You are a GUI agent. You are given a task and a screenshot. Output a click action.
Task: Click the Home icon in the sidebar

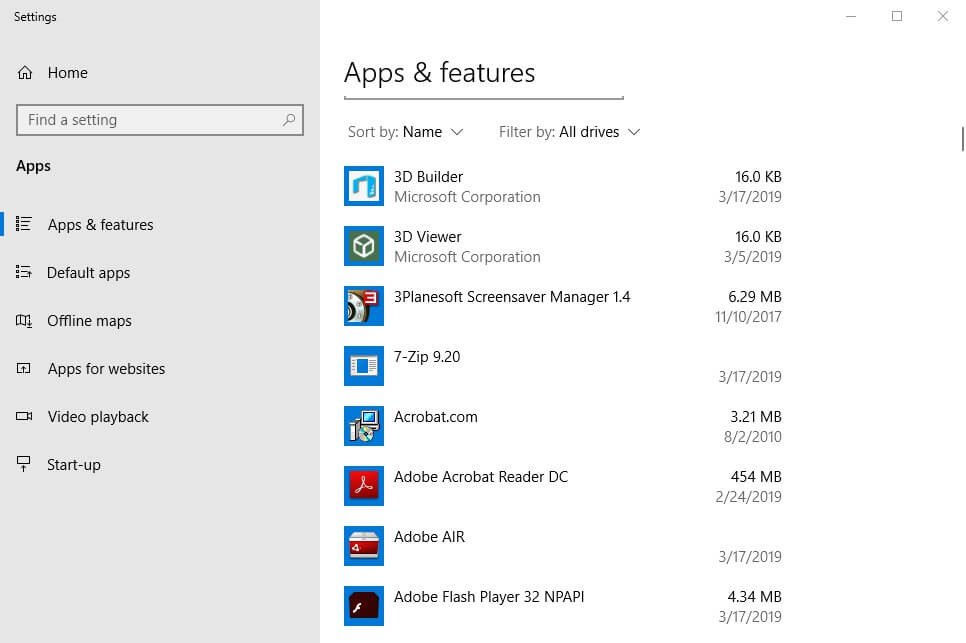click(x=26, y=72)
